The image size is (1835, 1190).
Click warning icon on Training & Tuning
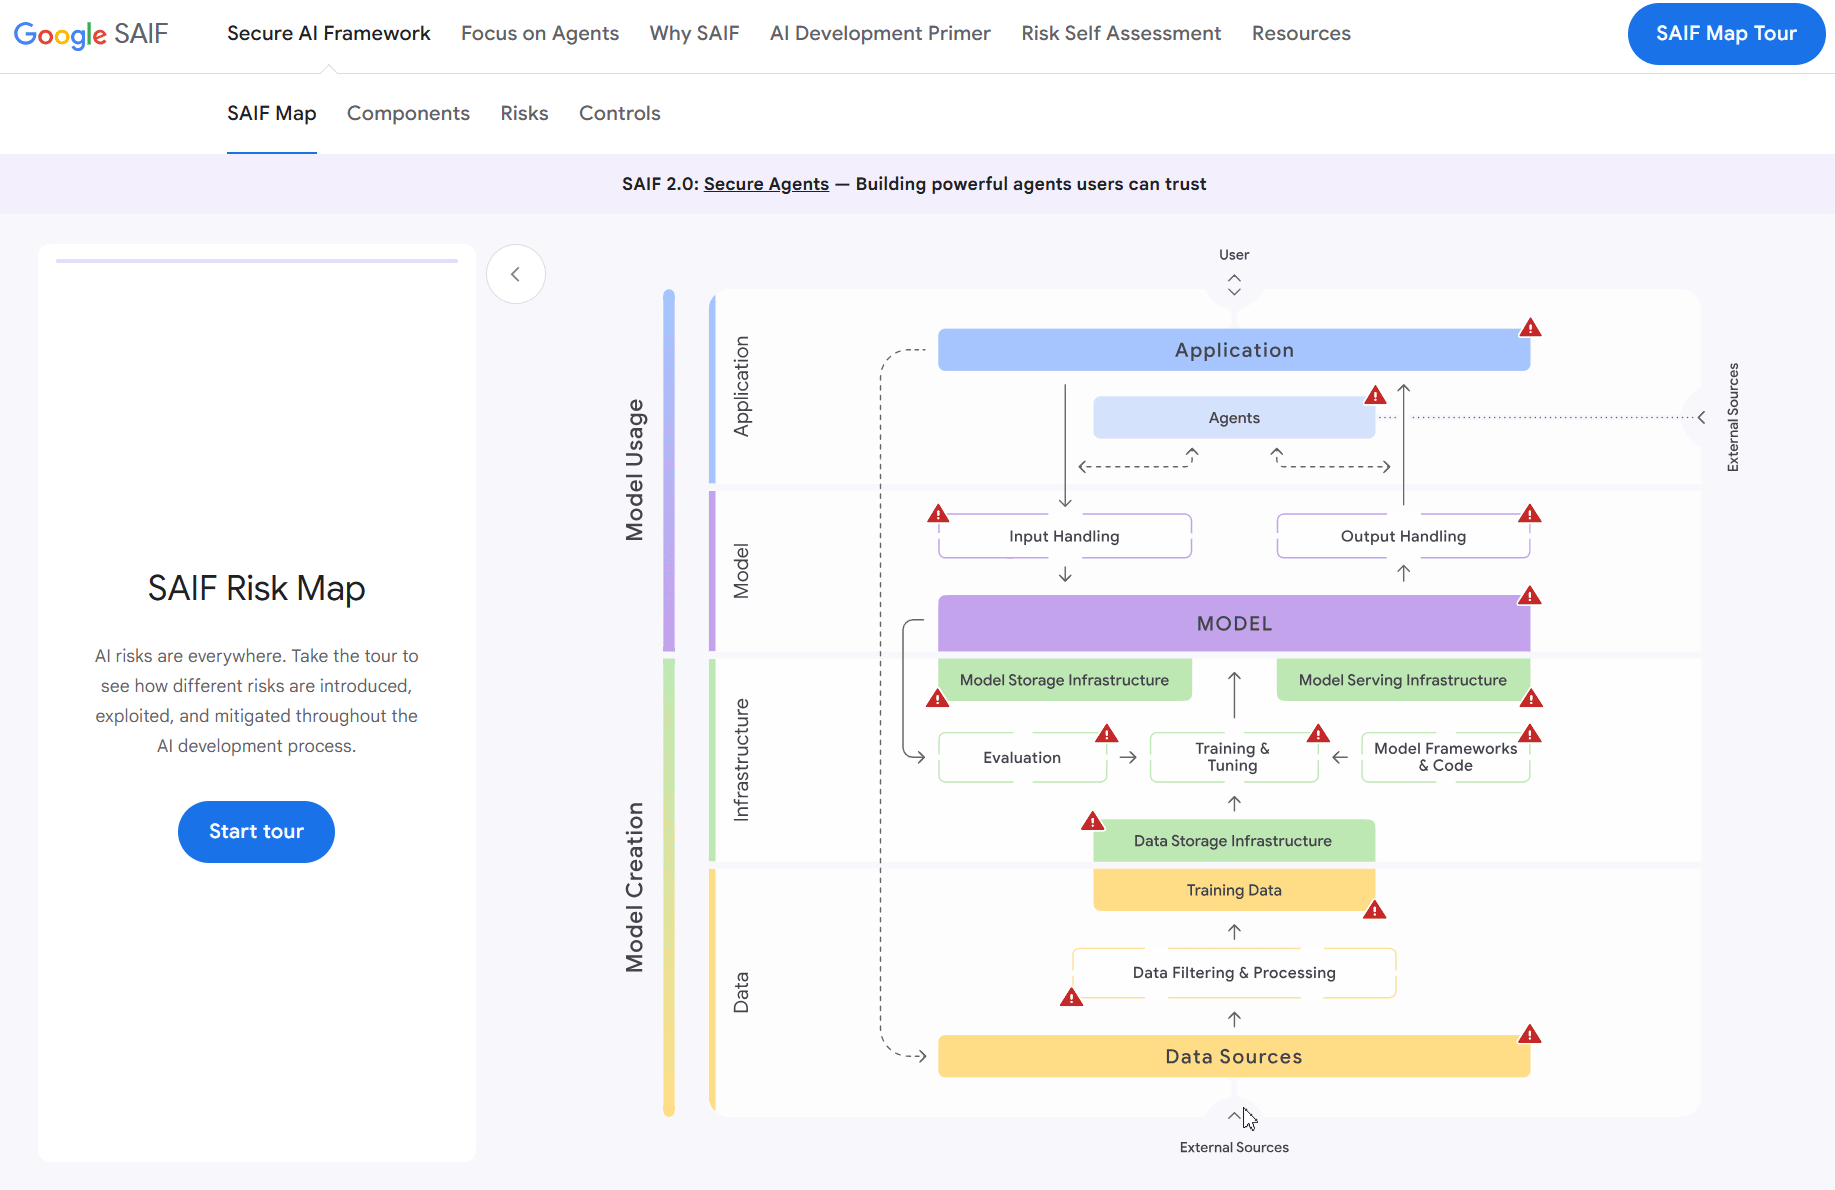coord(1319,734)
